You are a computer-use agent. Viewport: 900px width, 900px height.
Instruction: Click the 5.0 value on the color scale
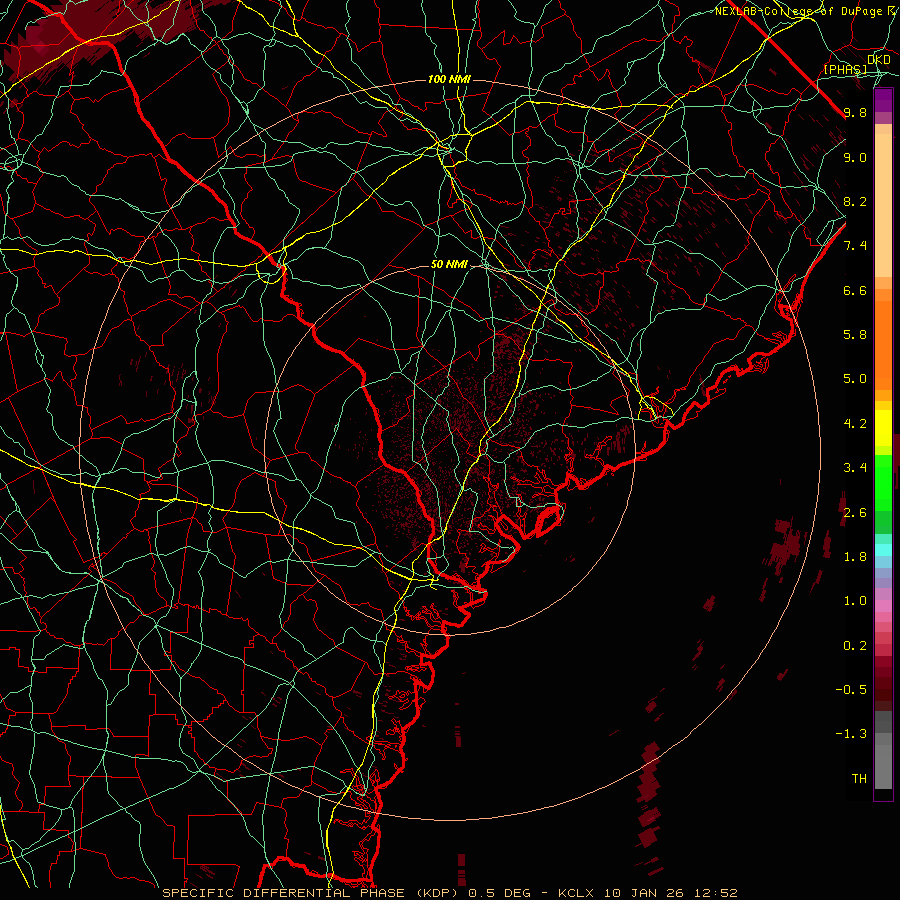pyautogui.click(x=855, y=379)
